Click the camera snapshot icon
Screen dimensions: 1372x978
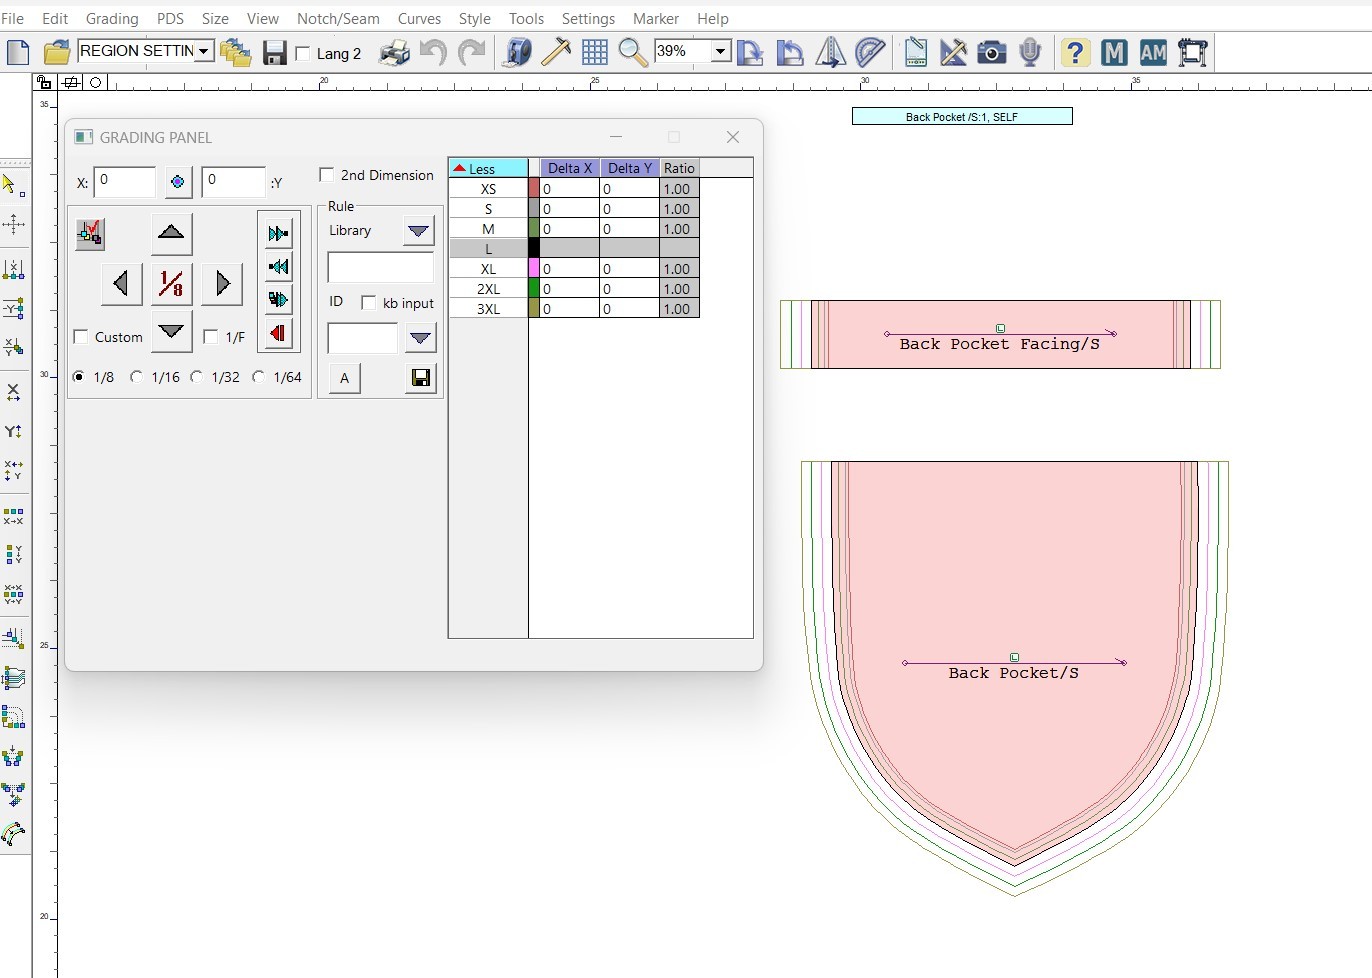click(991, 53)
